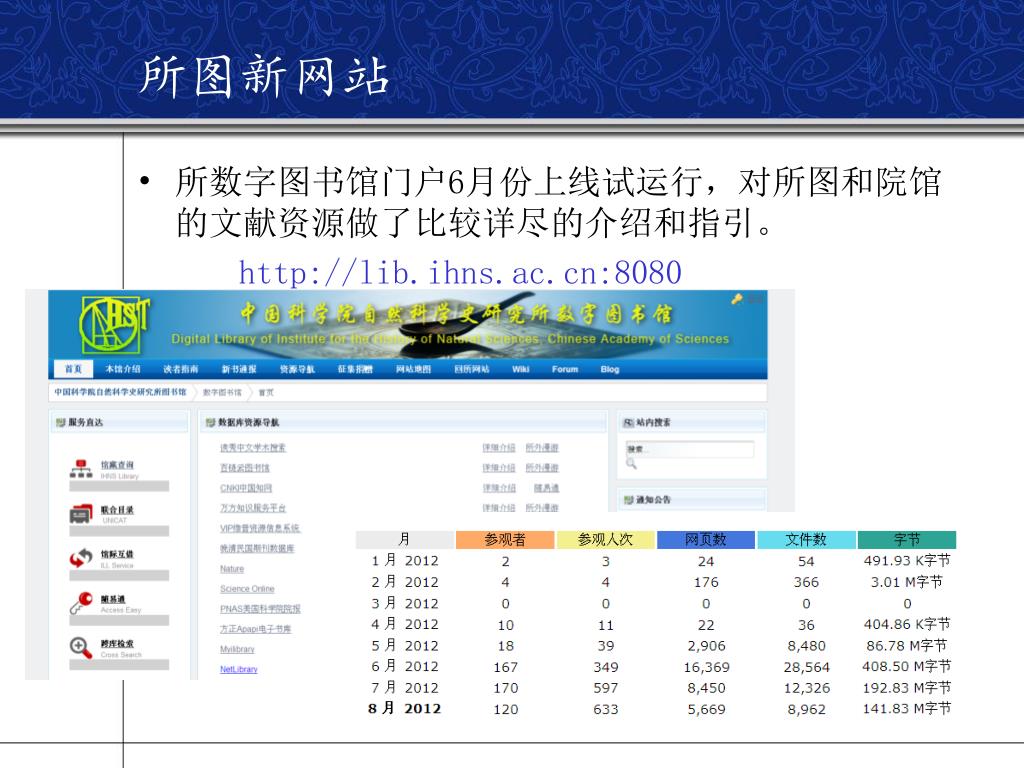1024x768 pixels.
Task: Open the Forum menu item
Action: [565, 369]
